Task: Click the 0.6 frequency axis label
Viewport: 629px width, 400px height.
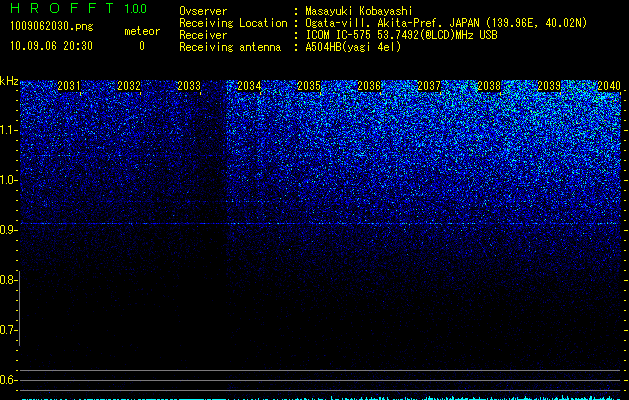Action: coord(7,380)
